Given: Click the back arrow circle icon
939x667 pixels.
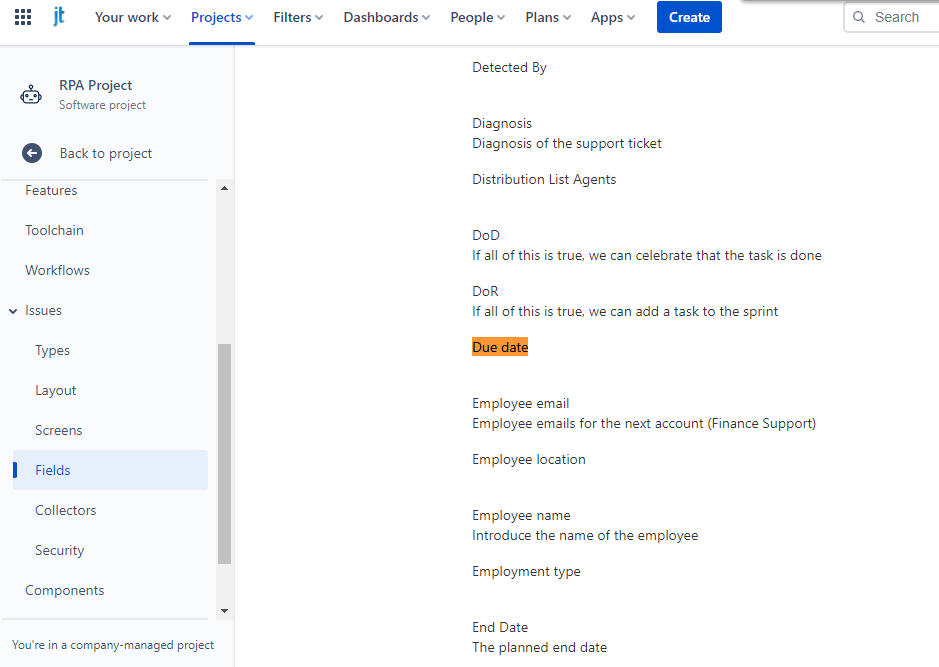Looking at the screenshot, I should (x=32, y=153).
